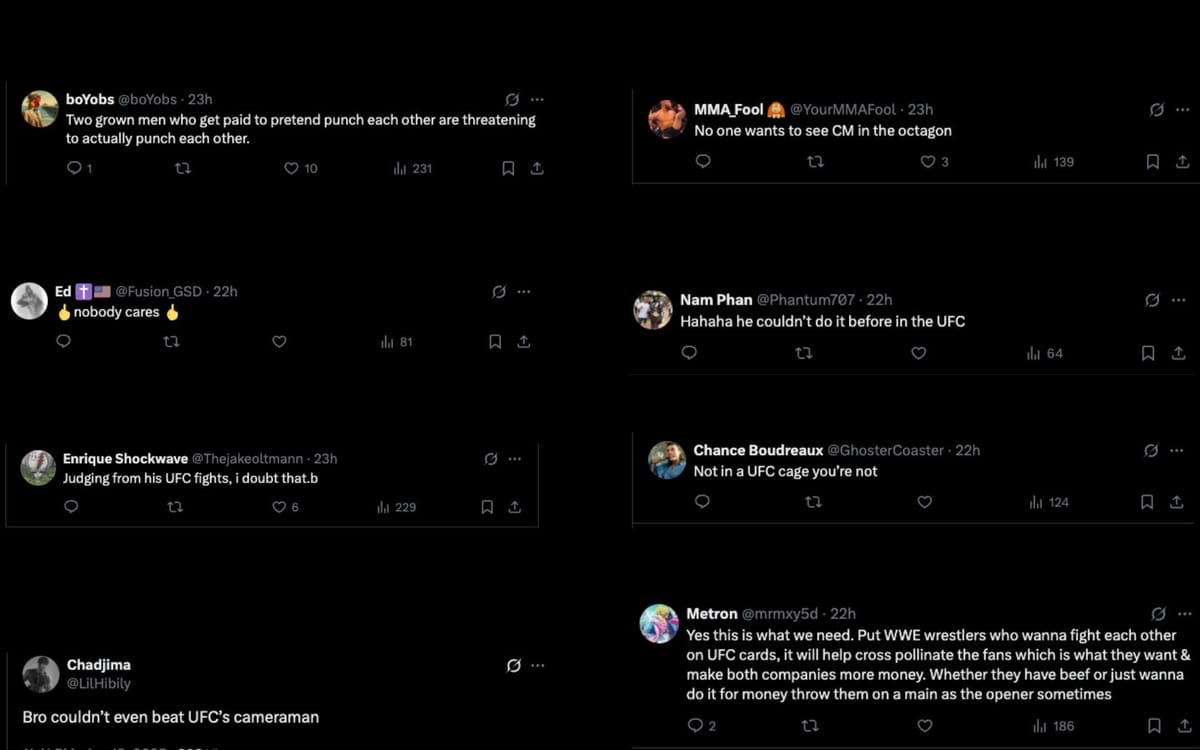Expand options for Enrique Shockwave's tweet
Viewport: 1200px width, 750px height.
pyautogui.click(x=515, y=459)
